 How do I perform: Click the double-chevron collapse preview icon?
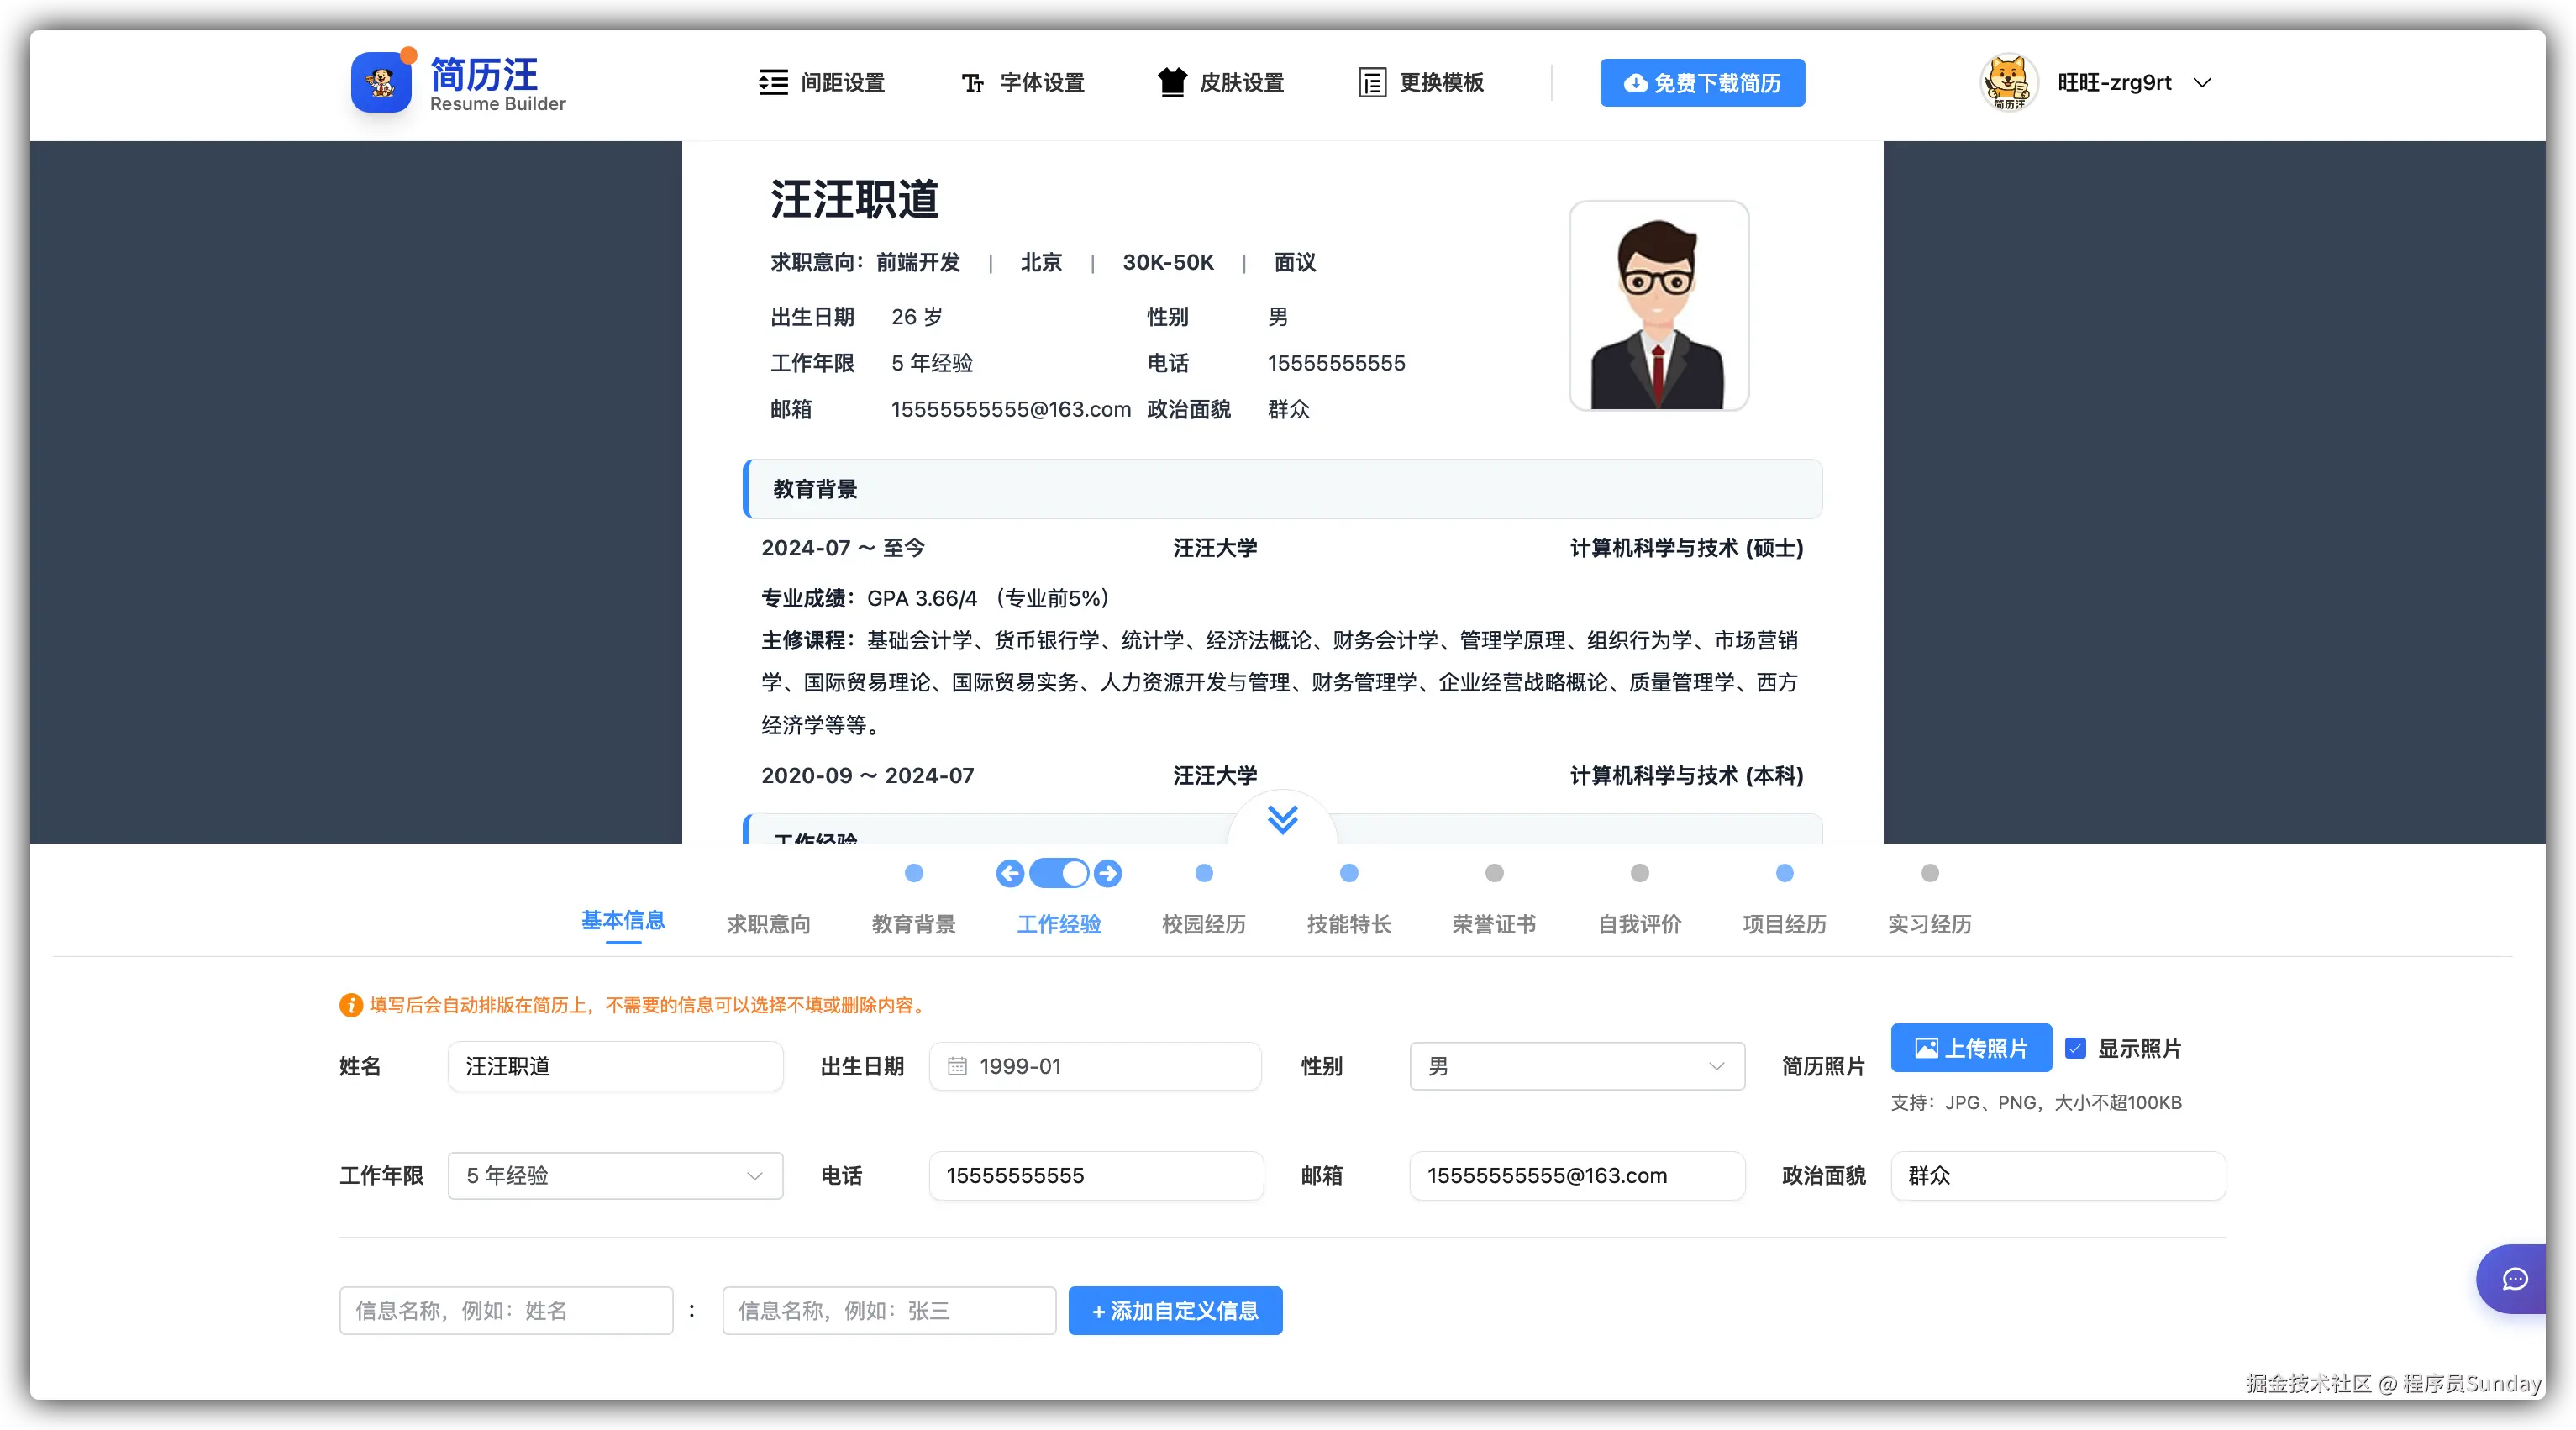click(1282, 820)
